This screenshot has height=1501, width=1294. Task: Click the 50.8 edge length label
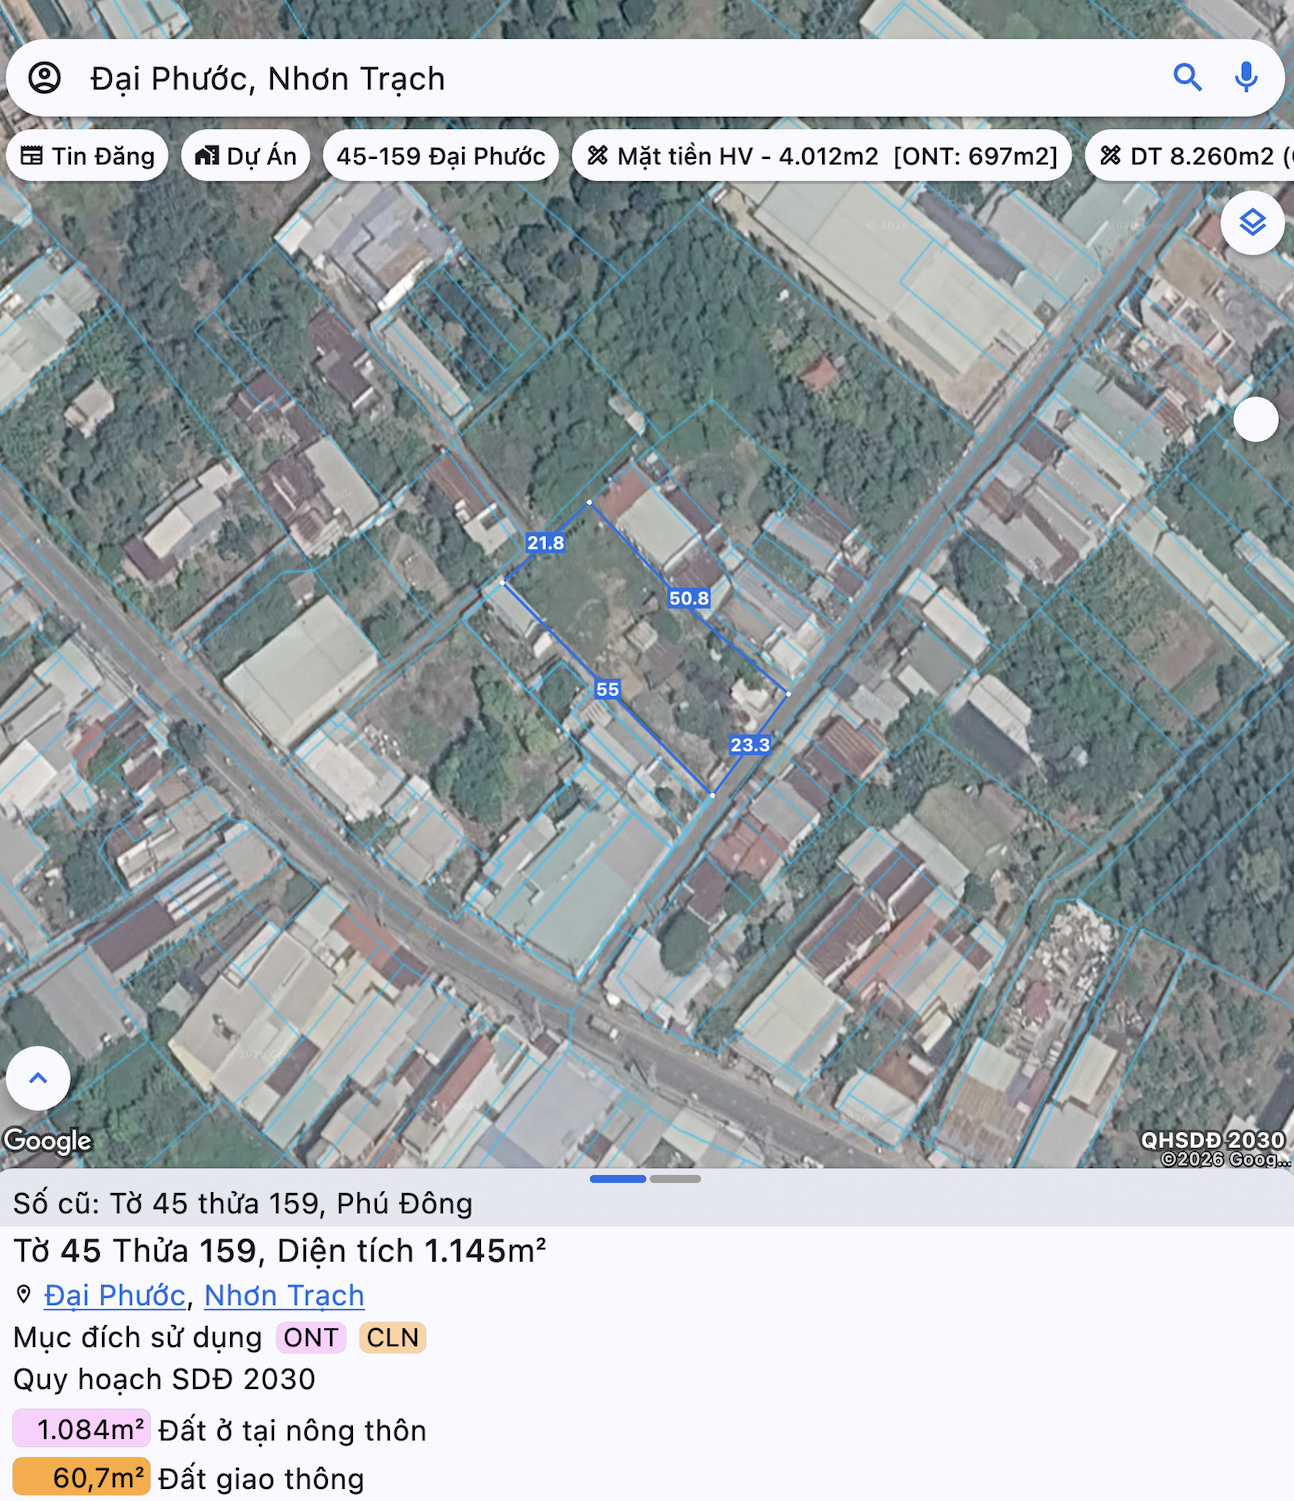[689, 598]
